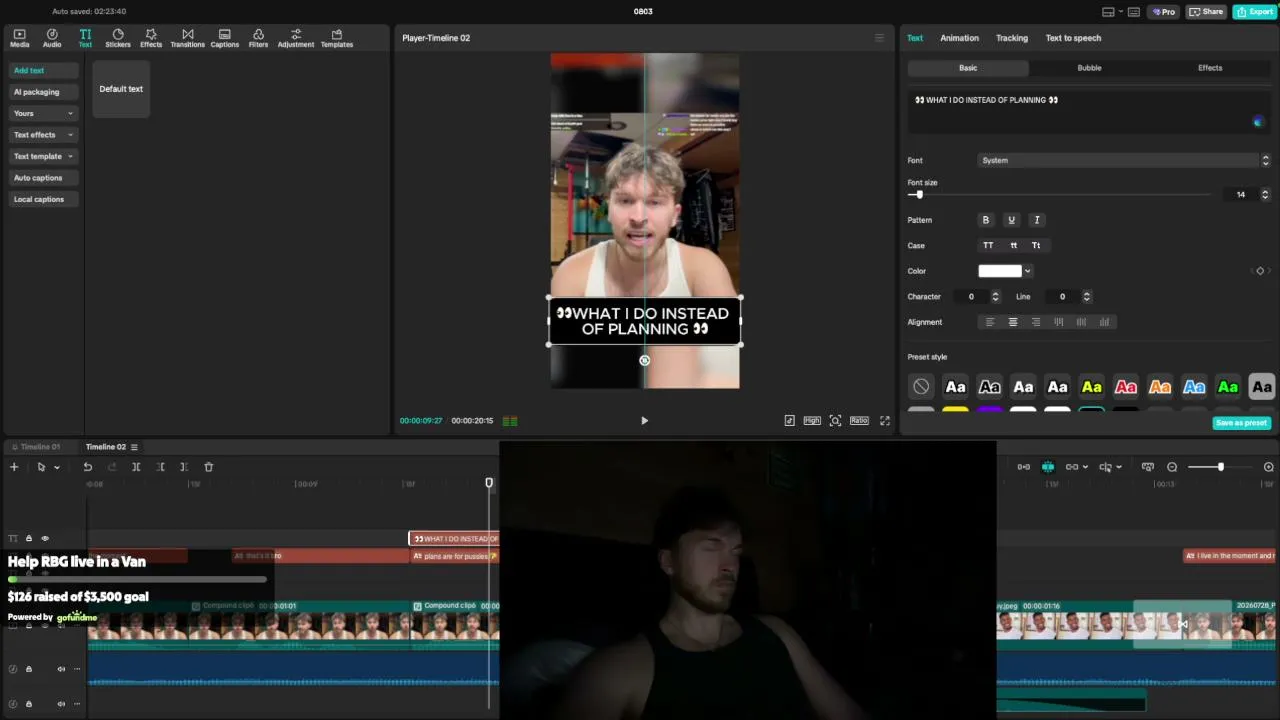Click the undo arrow in timeline toolbar
1280x720 pixels.
88,467
